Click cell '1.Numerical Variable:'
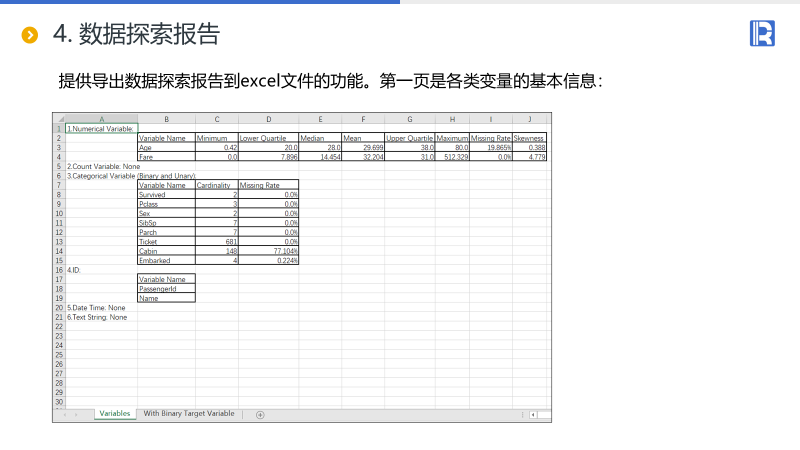 (102, 129)
